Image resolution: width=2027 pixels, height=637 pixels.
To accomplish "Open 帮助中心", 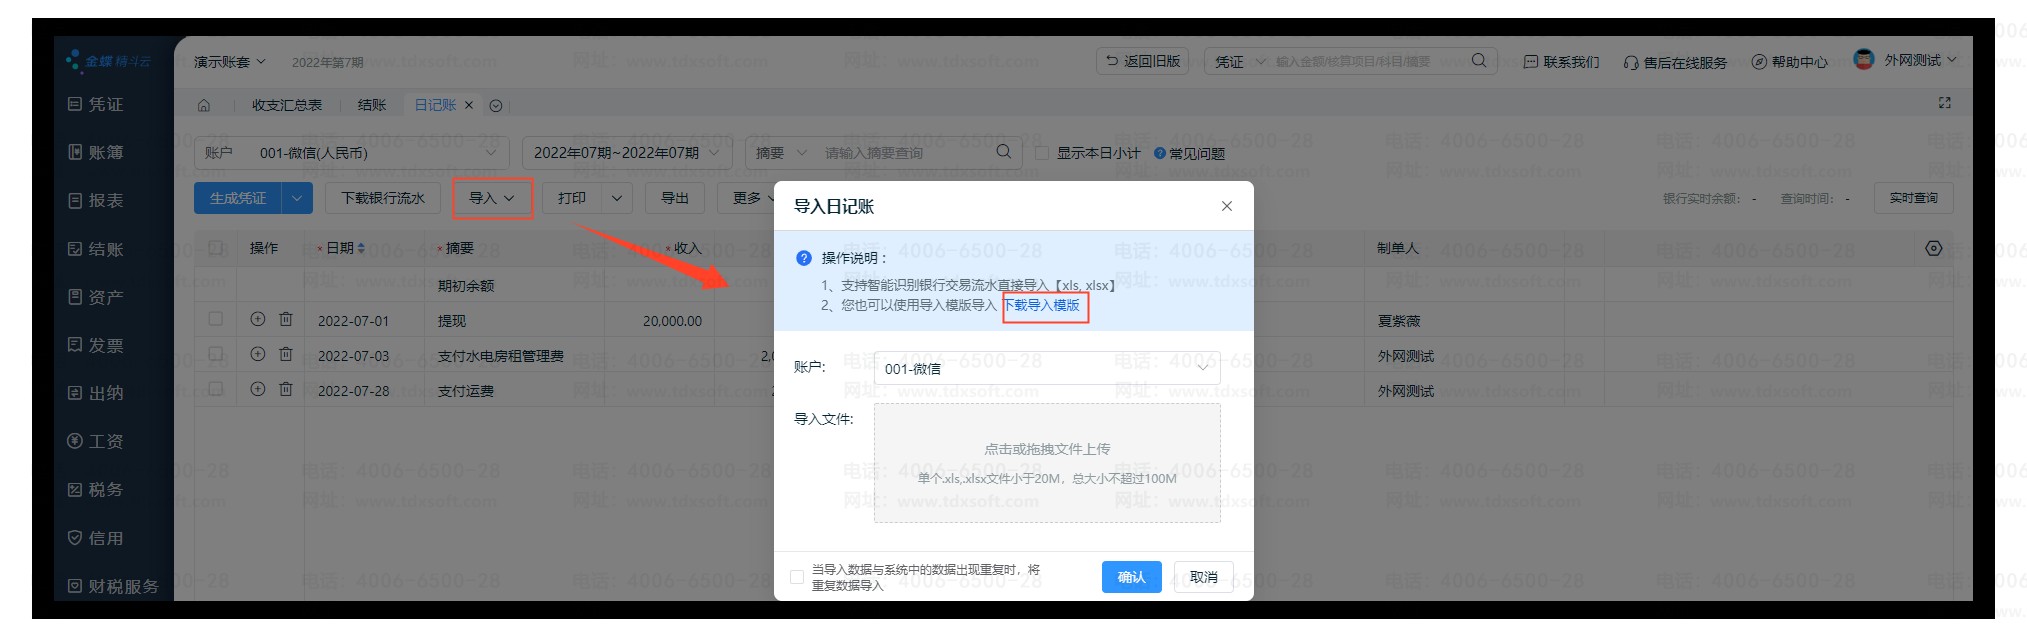I will 1789,62.
